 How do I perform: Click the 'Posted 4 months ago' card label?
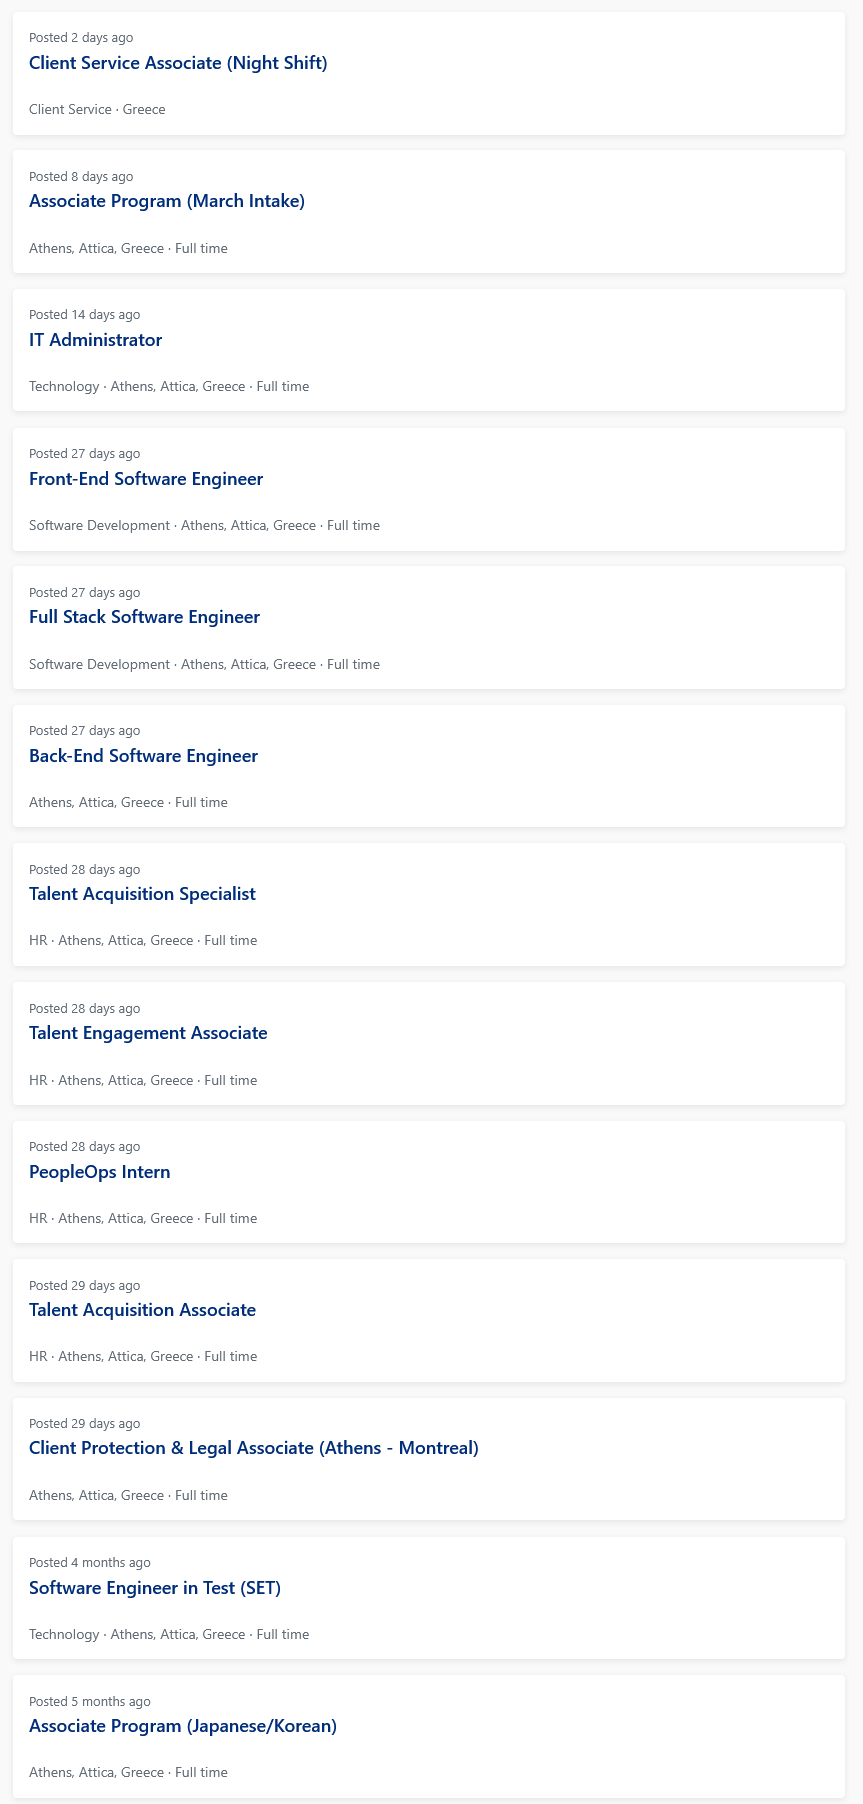coord(90,1562)
